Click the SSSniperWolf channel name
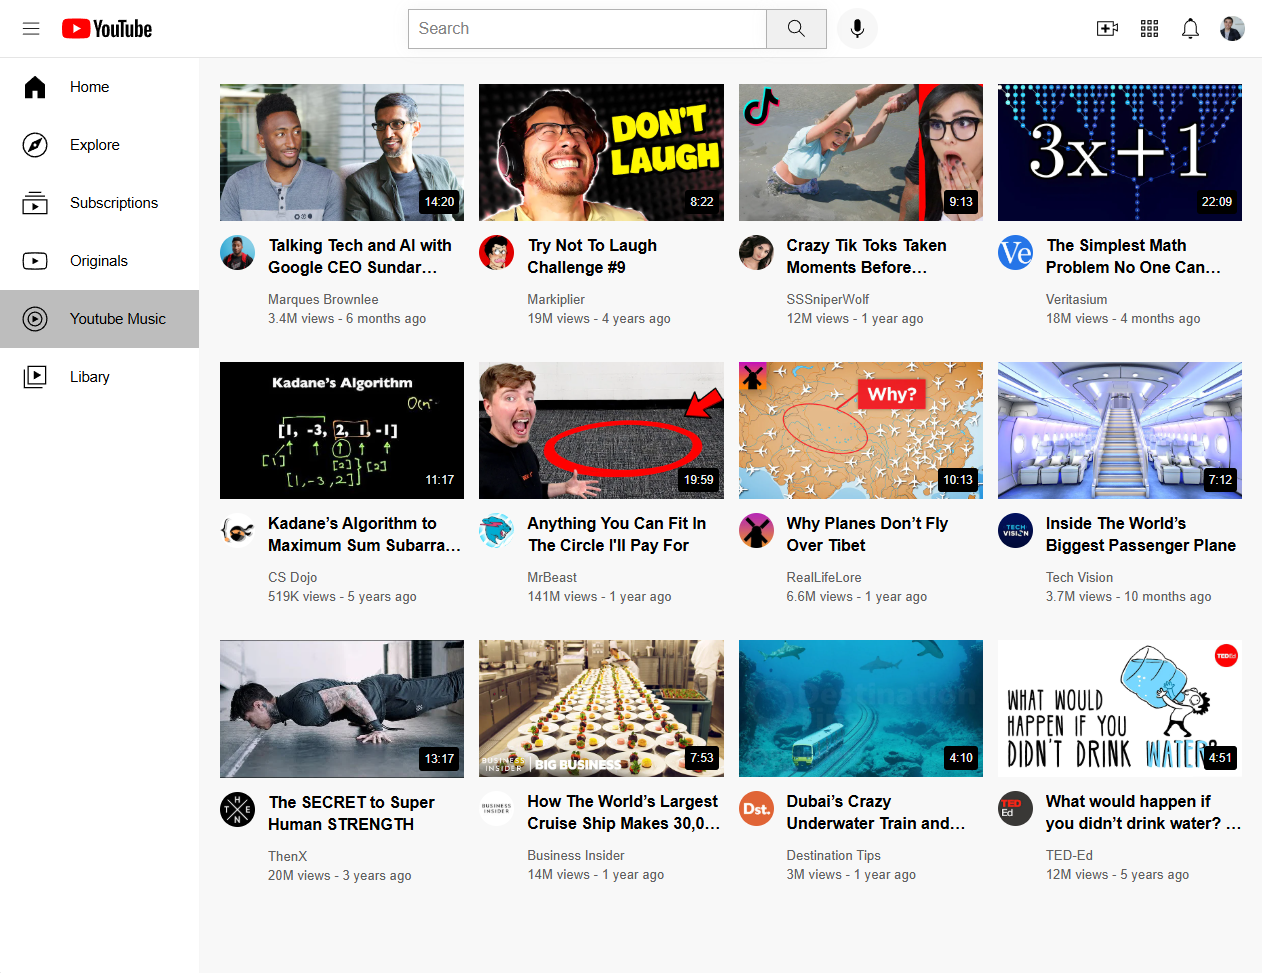1262x973 pixels. [x=828, y=299]
